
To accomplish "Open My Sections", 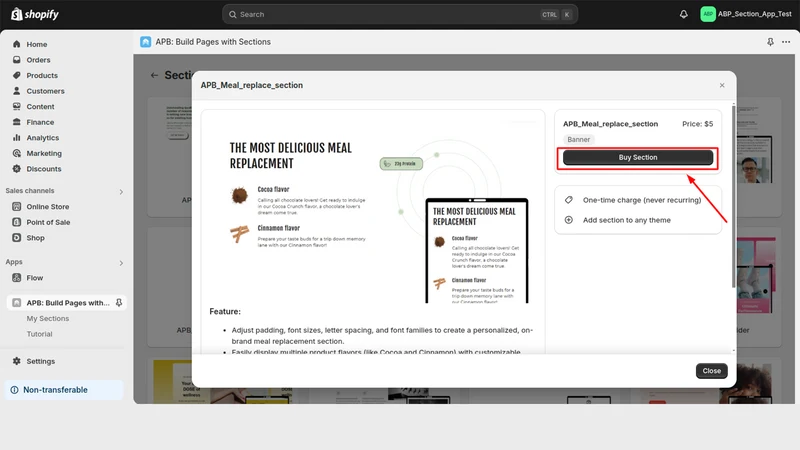I will click(x=47, y=318).
